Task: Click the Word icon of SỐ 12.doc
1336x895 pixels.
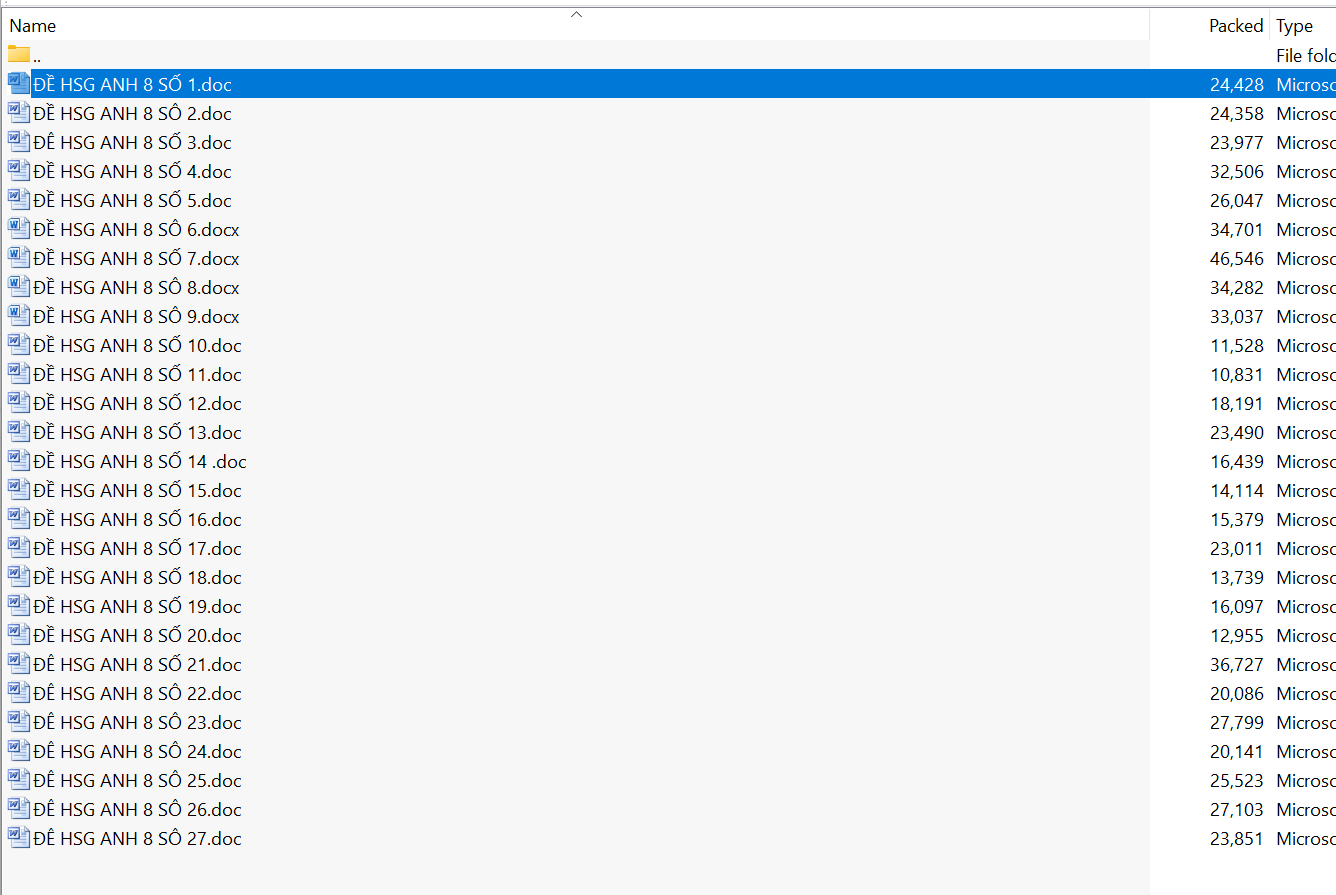Action: tap(19, 403)
